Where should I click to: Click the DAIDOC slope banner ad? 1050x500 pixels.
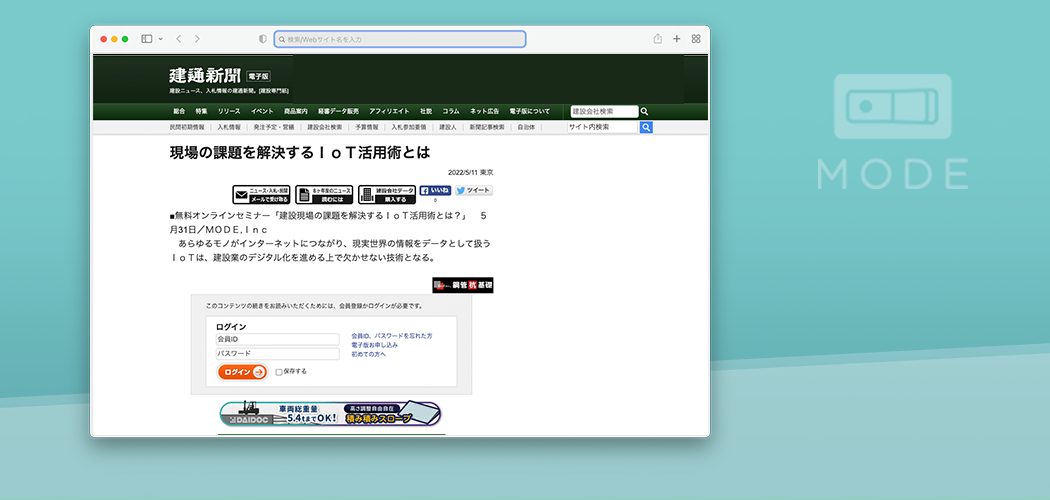[330, 413]
